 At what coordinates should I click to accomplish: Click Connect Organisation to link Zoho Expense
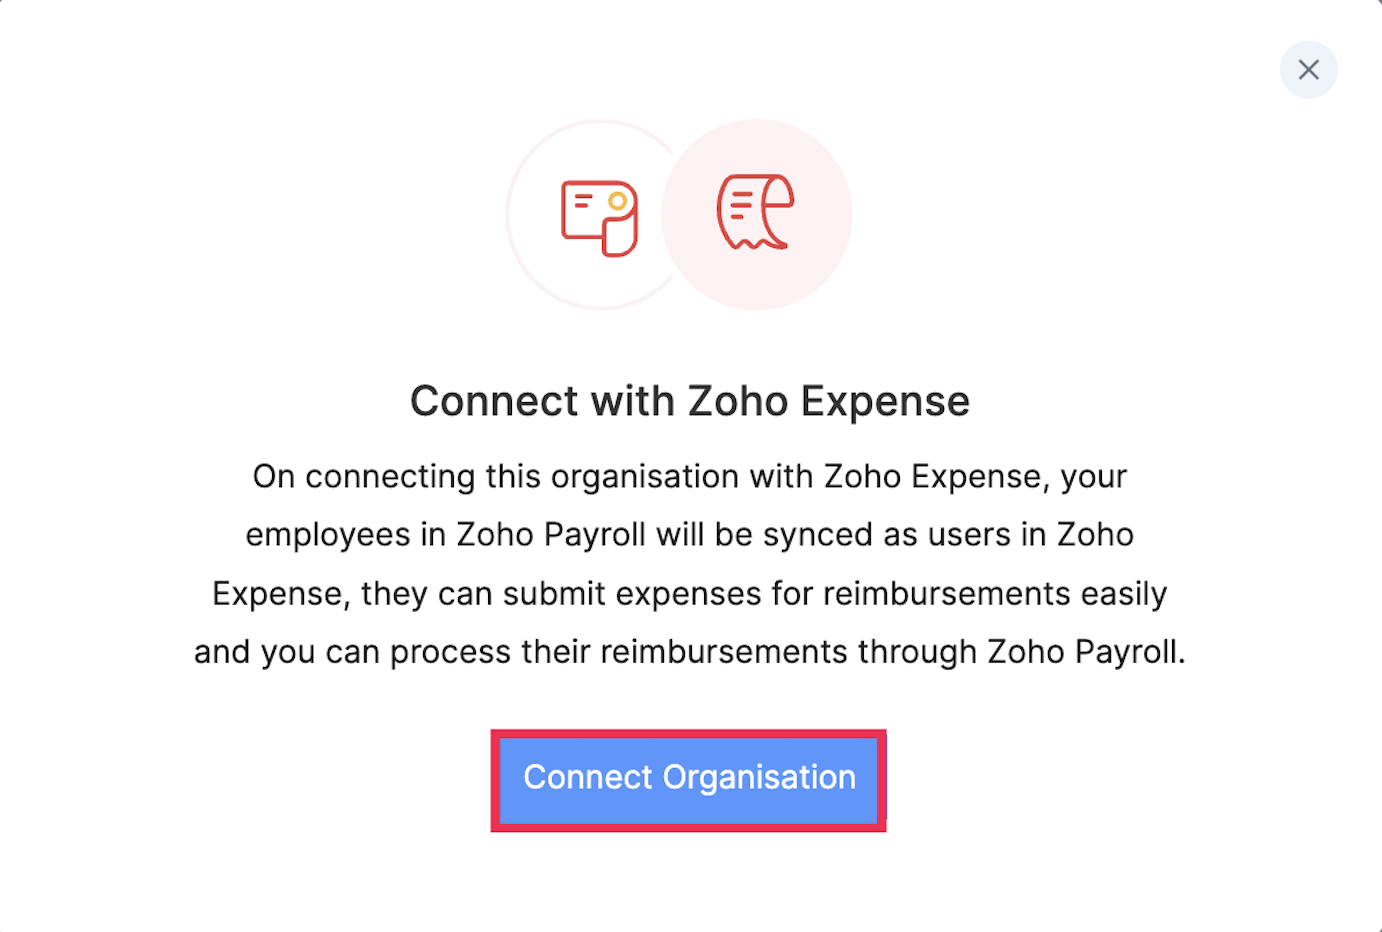pyautogui.click(x=688, y=778)
